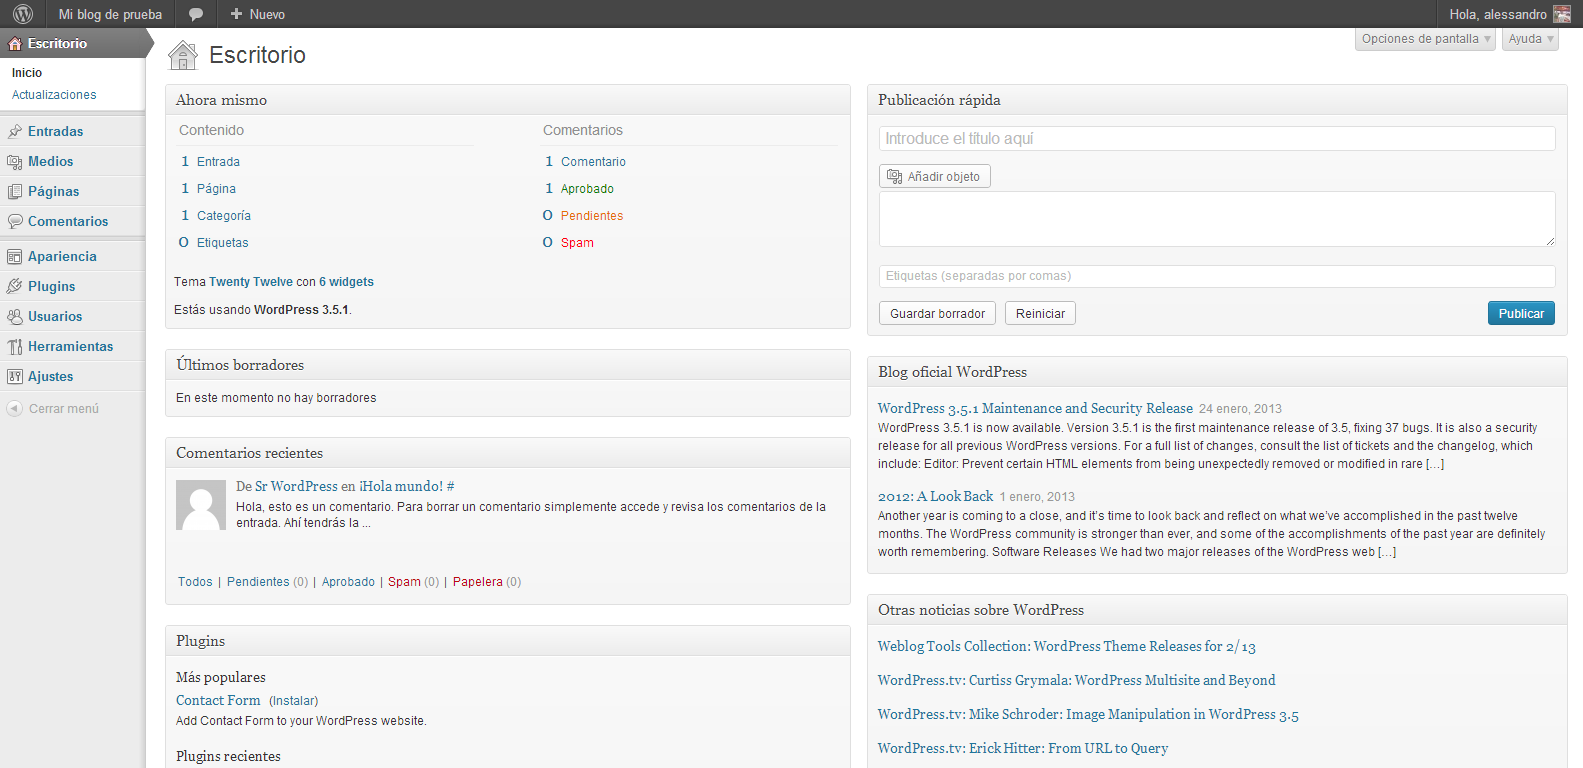Image resolution: width=1583 pixels, height=768 pixels.
Task: Focus the quick post title field
Action: pyautogui.click(x=1216, y=139)
